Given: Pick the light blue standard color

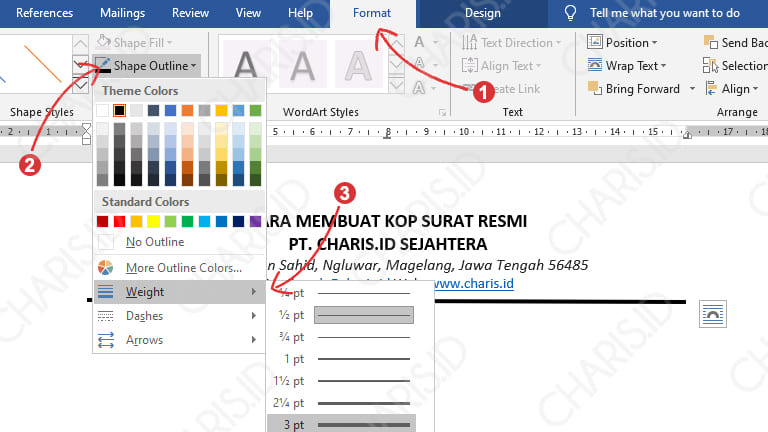Looking at the screenshot, I should coord(204,222).
